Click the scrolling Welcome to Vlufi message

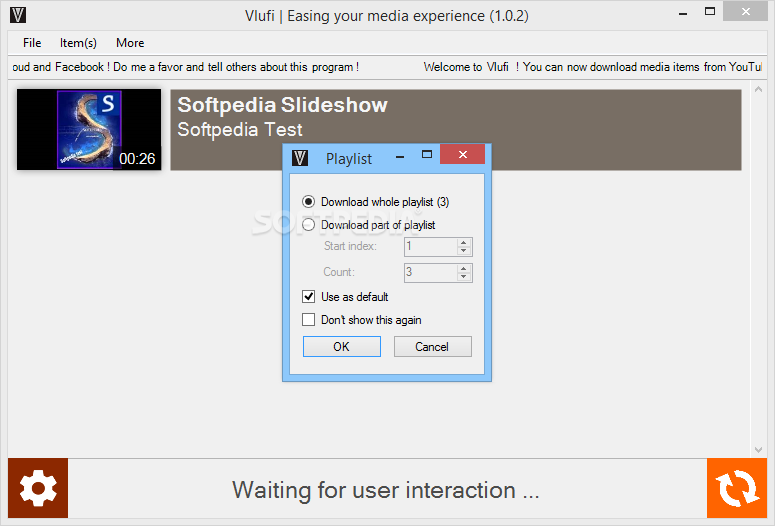[593, 67]
